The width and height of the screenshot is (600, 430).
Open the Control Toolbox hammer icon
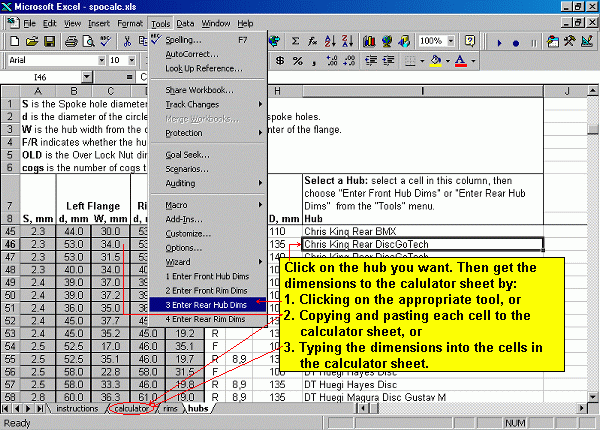click(569, 41)
